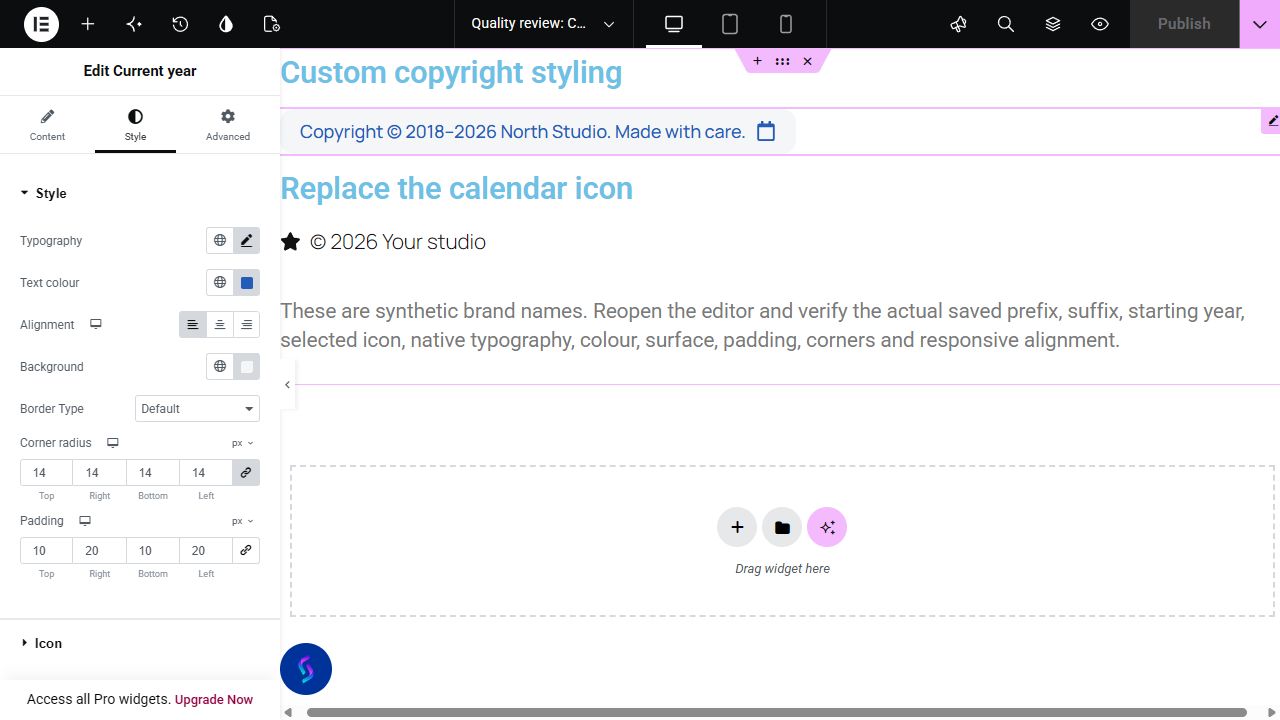Screen dimensions: 1280x720
Task: Click the globe icon in the Typography row
Action: point(220,241)
